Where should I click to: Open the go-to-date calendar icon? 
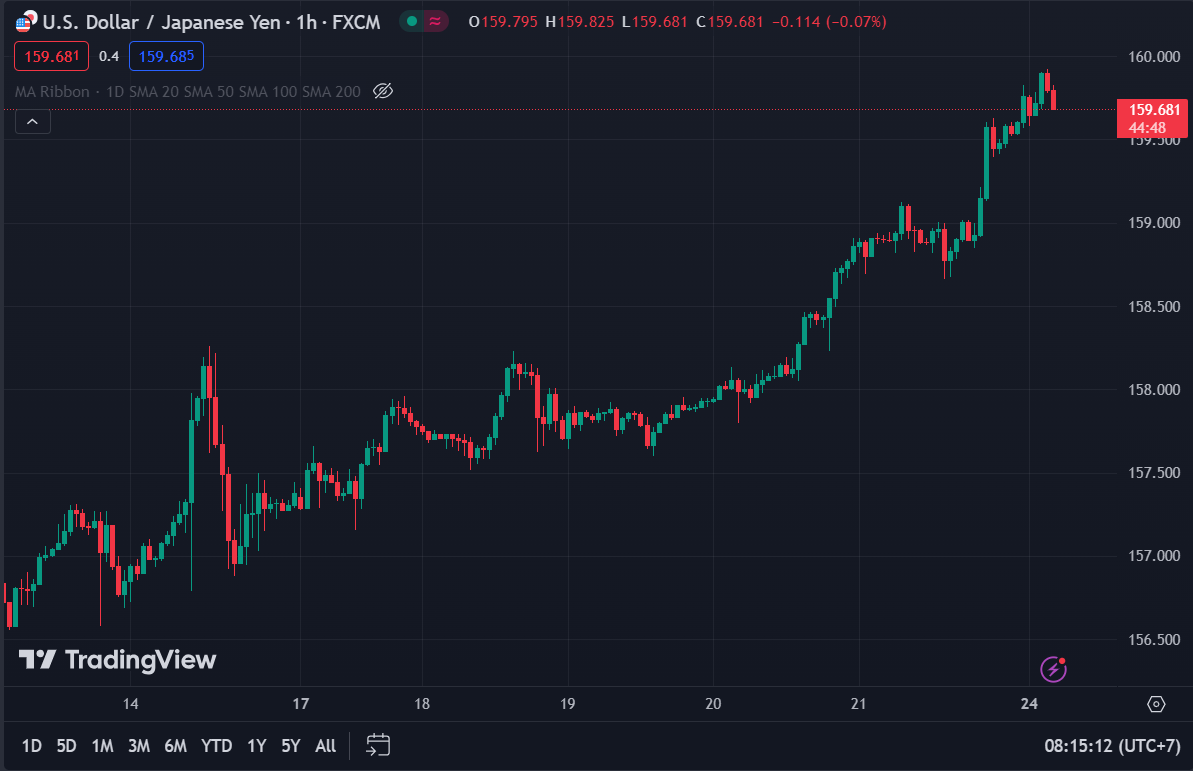coord(378,745)
